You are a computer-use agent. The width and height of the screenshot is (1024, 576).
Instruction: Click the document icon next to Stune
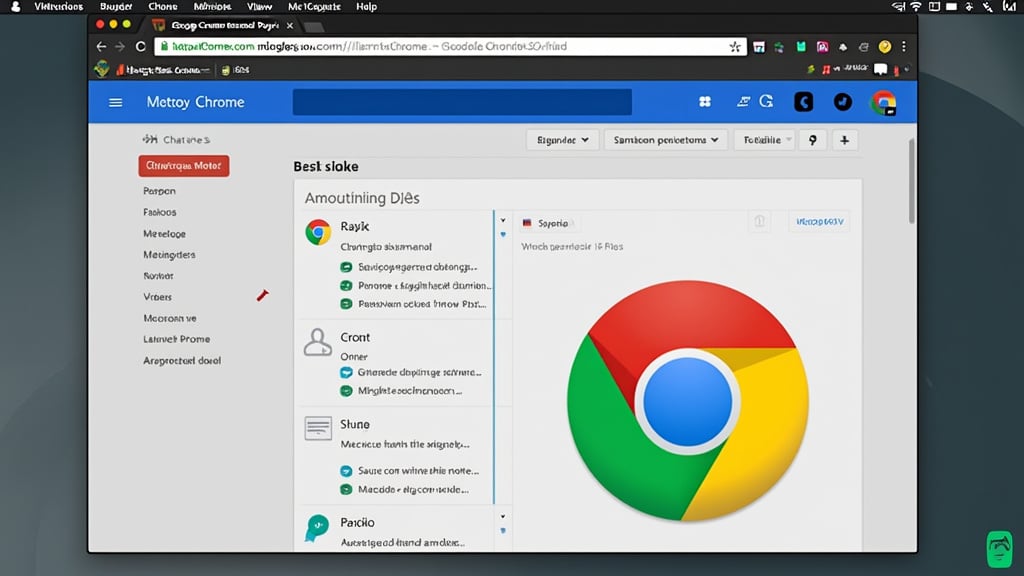coord(318,428)
